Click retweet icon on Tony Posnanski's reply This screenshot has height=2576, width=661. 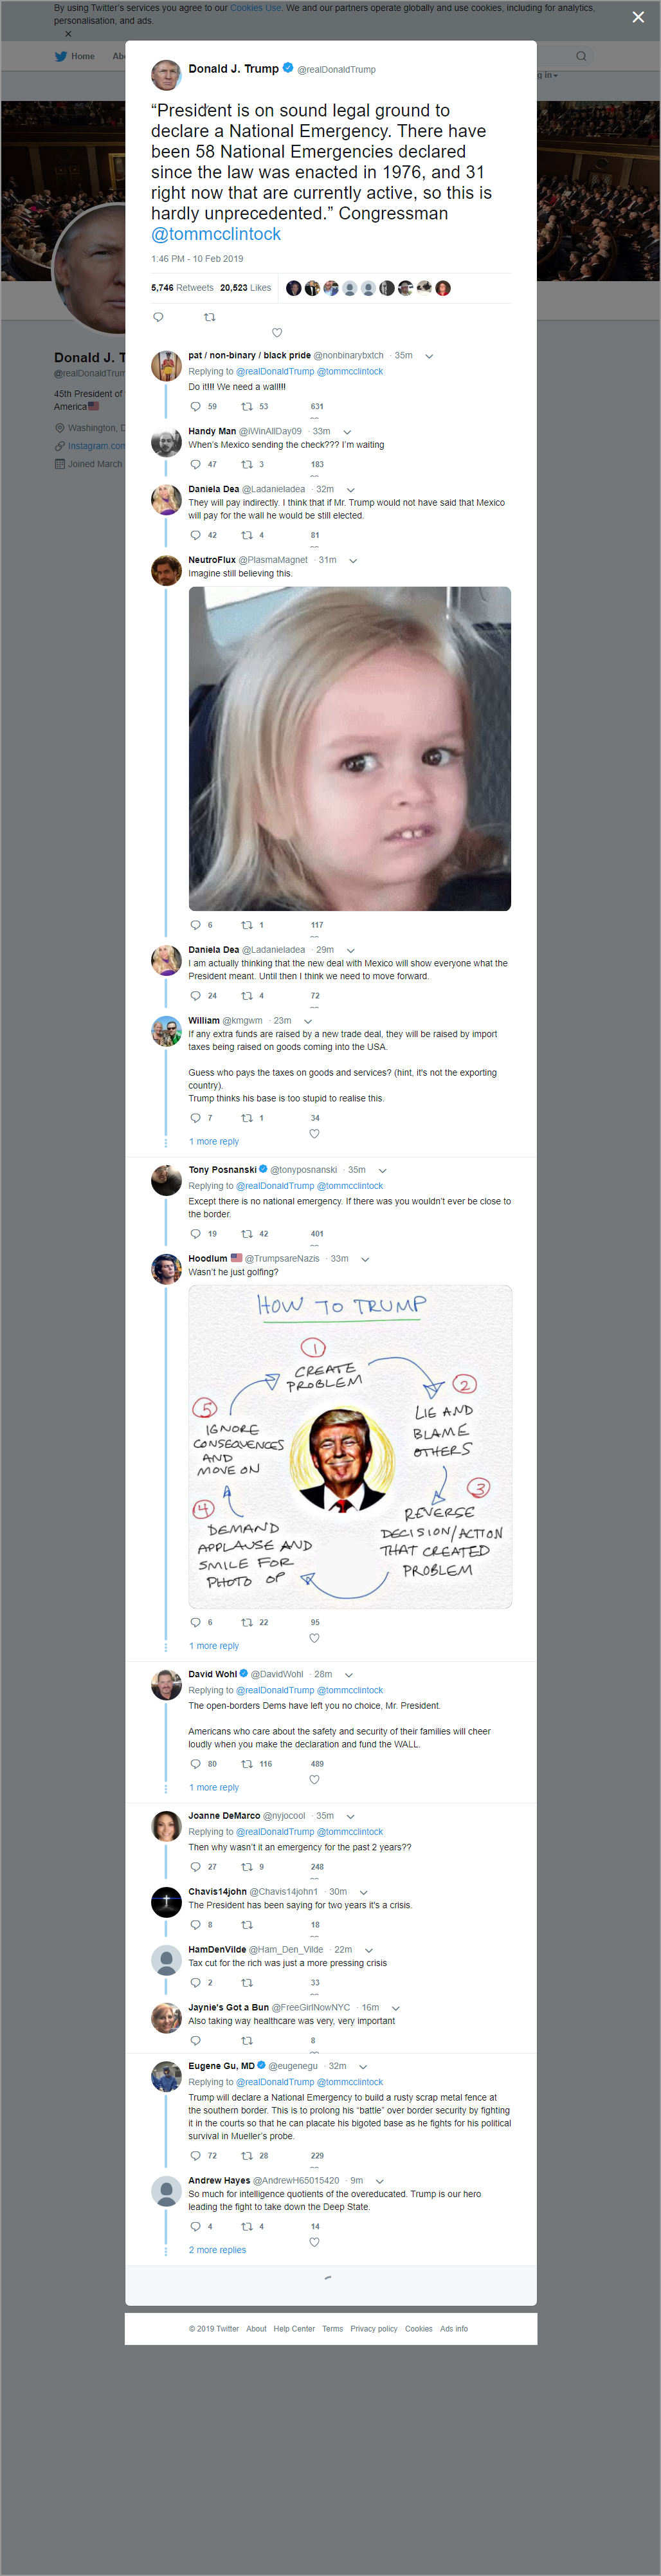click(x=246, y=1233)
